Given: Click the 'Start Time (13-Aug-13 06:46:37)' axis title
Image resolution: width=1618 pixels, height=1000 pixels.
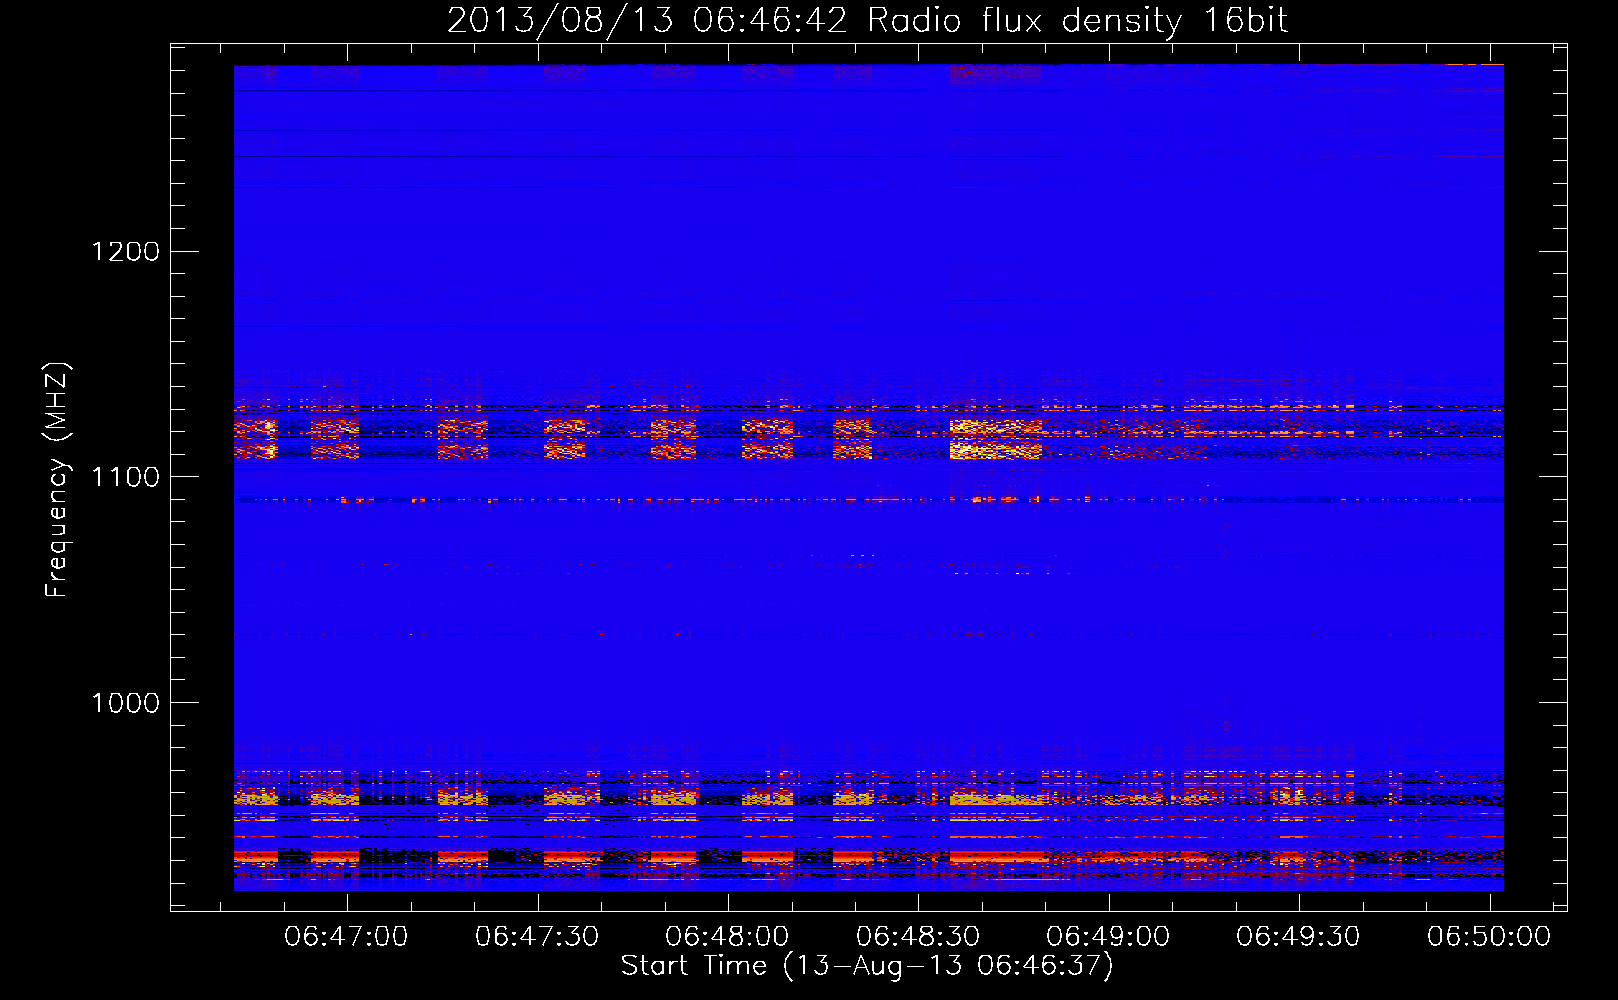Looking at the screenshot, I should coord(867,967).
